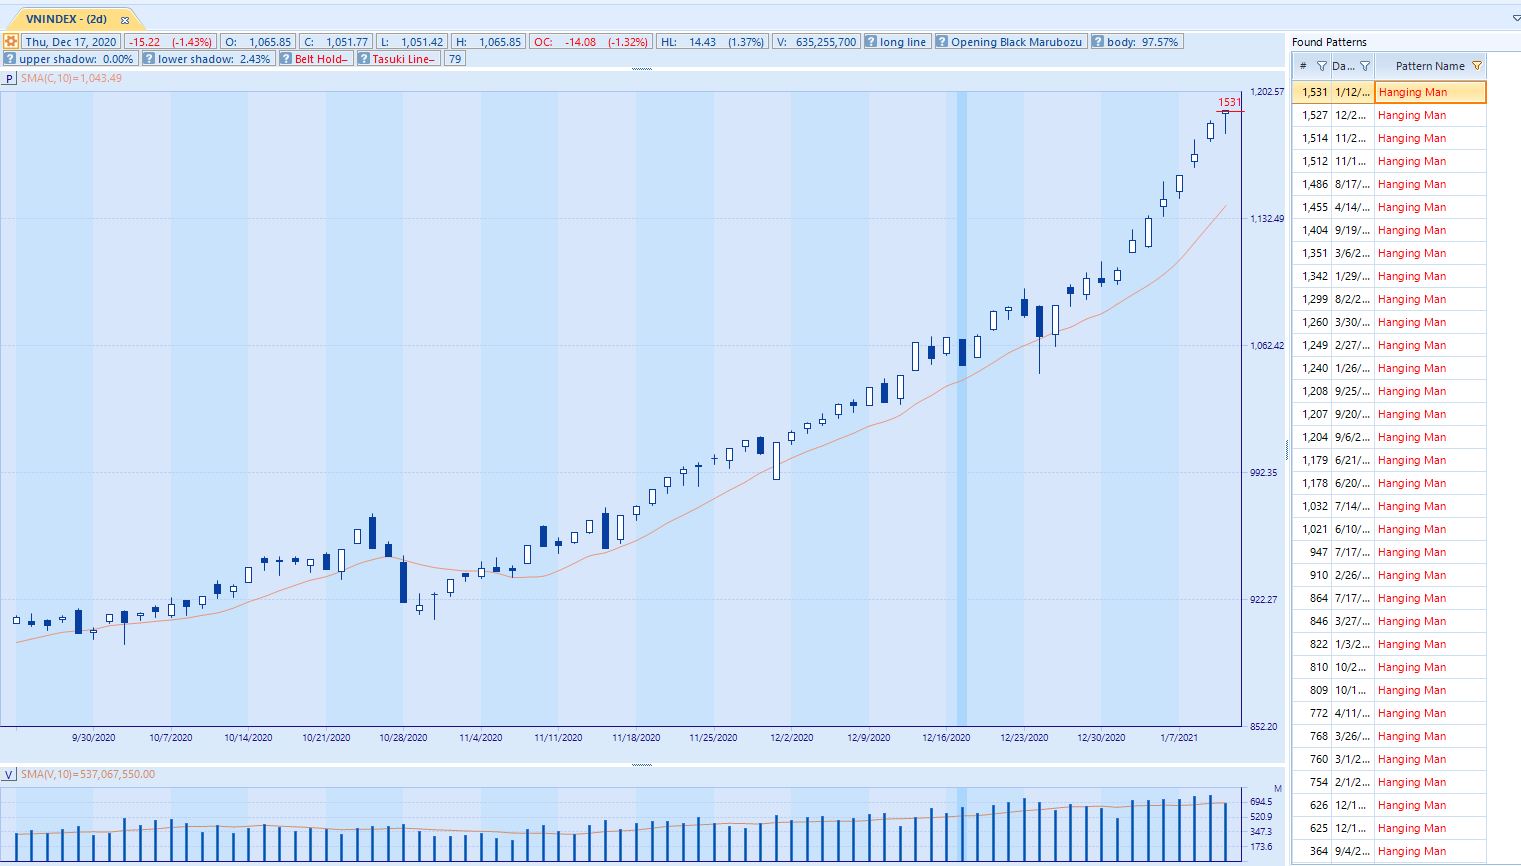
Task: Select the VNINDEX (2d) chart tab
Action: [66, 20]
